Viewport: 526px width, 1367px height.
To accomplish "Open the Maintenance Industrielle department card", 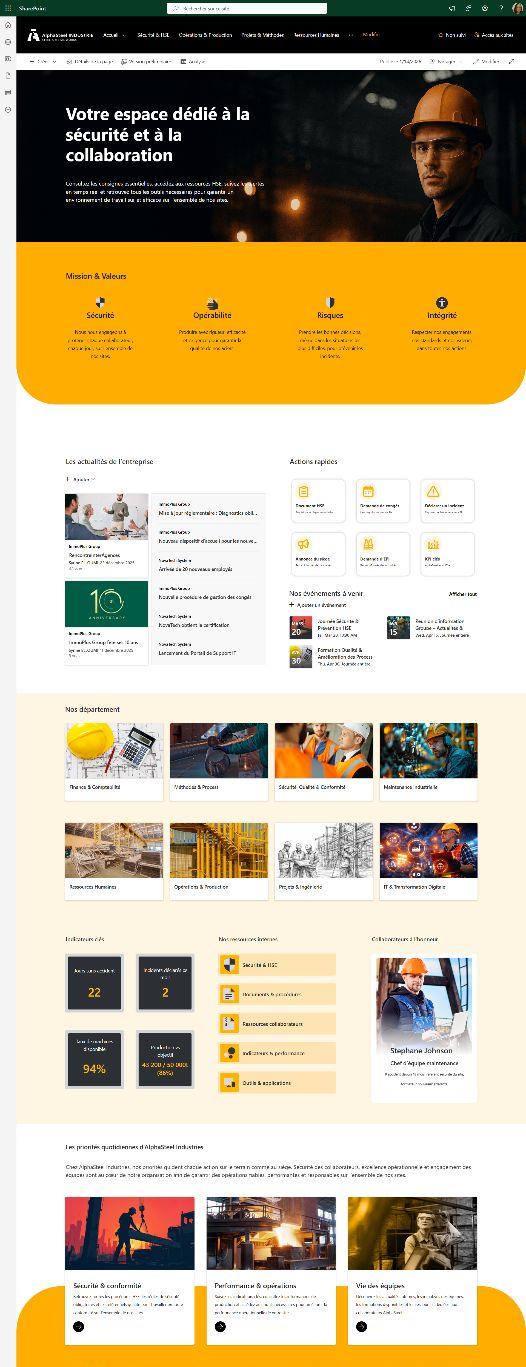I will [428, 761].
